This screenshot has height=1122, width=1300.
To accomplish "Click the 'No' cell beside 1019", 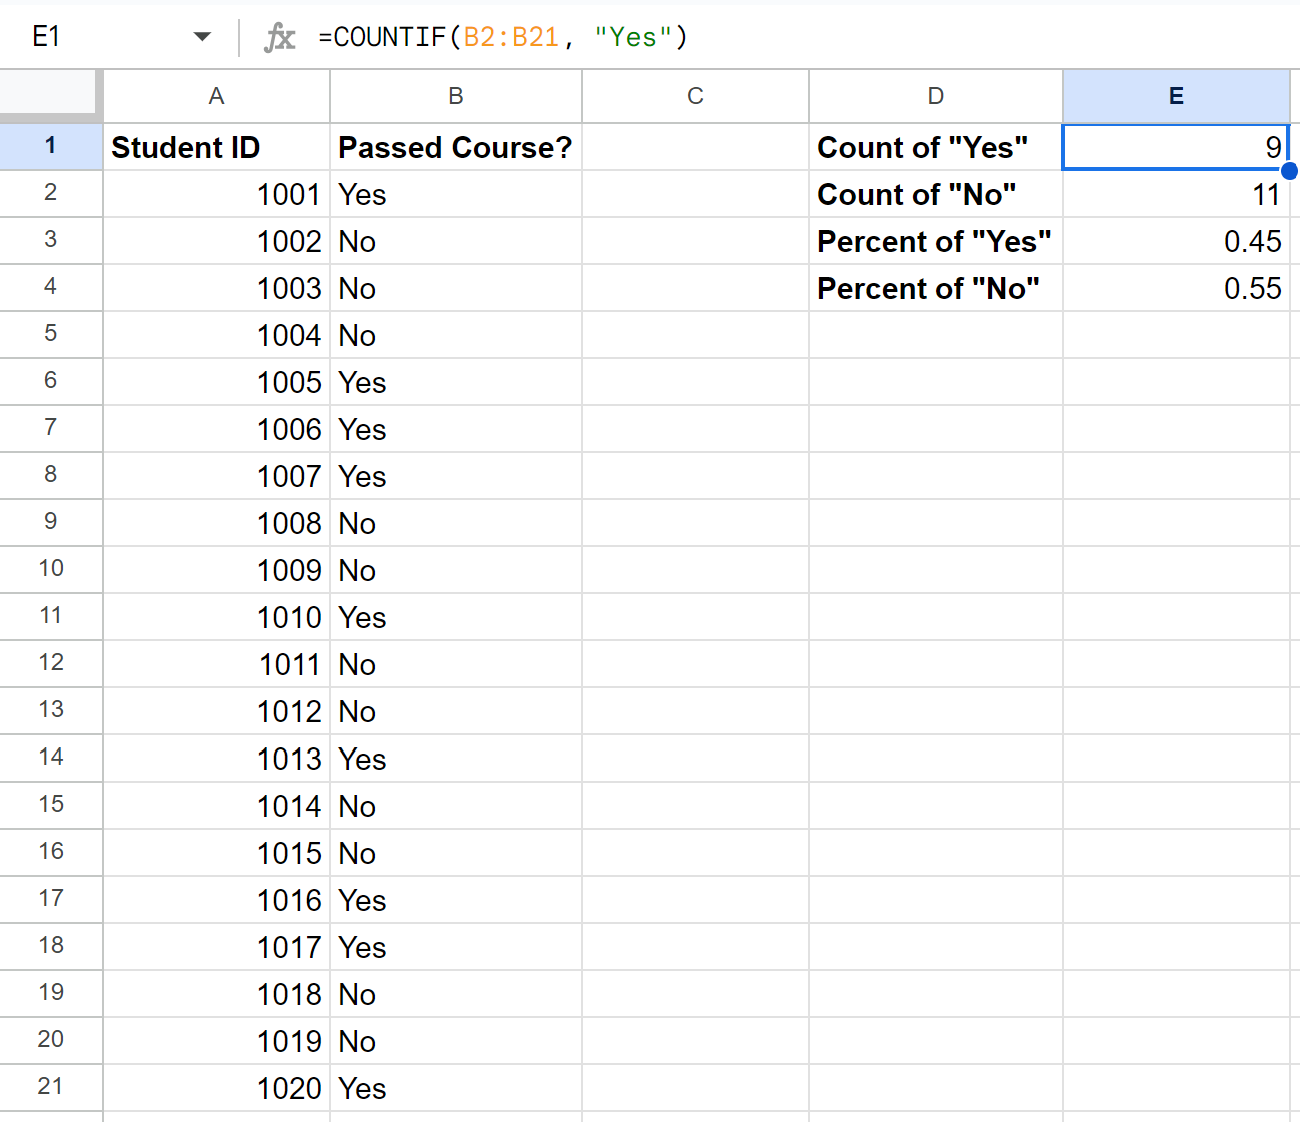I will pos(456,1041).
